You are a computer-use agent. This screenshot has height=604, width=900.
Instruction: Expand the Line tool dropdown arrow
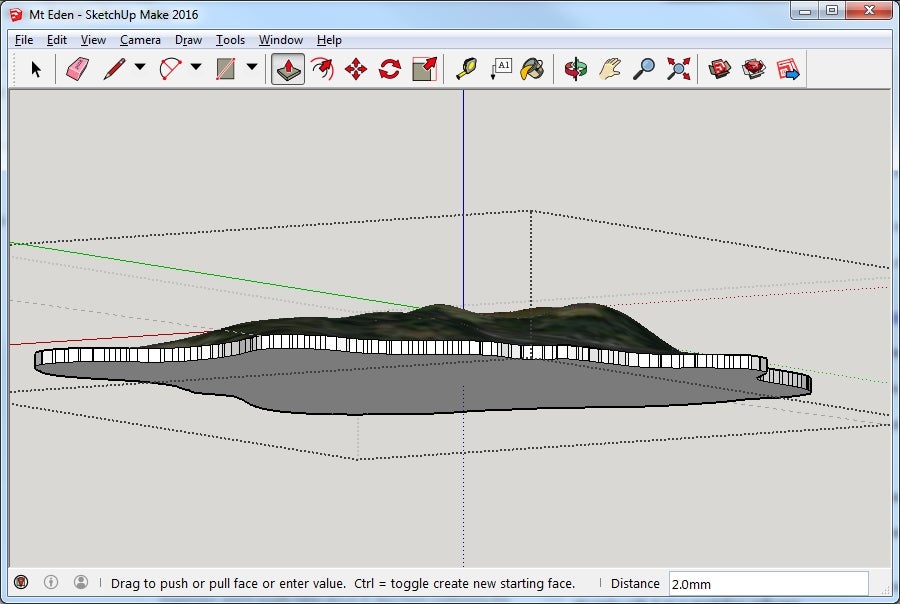[x=140, y=68]
